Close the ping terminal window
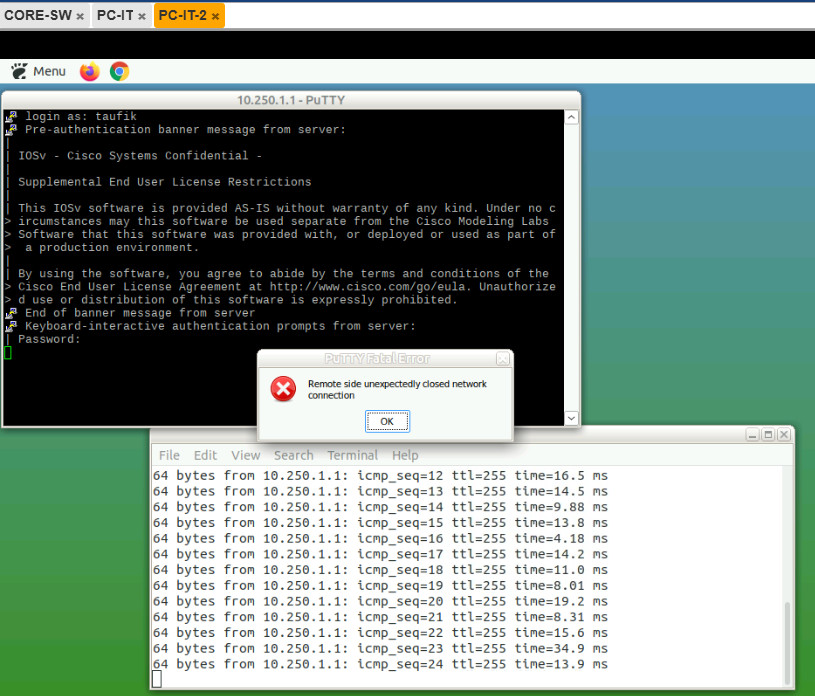The height and width of the screenshot is (696, 815). (x=784, y=435)
